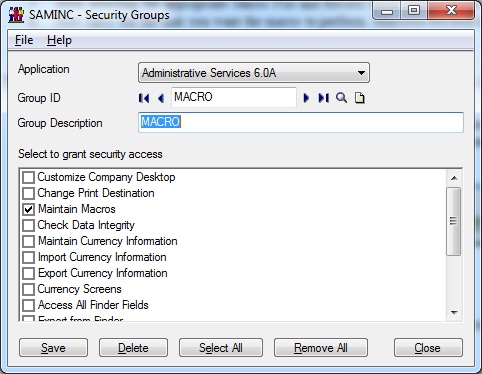Image resolution: width=482 pixels, height=374 pixels.
Task: Grant Maintain Currency Information access
Action: 28,241
